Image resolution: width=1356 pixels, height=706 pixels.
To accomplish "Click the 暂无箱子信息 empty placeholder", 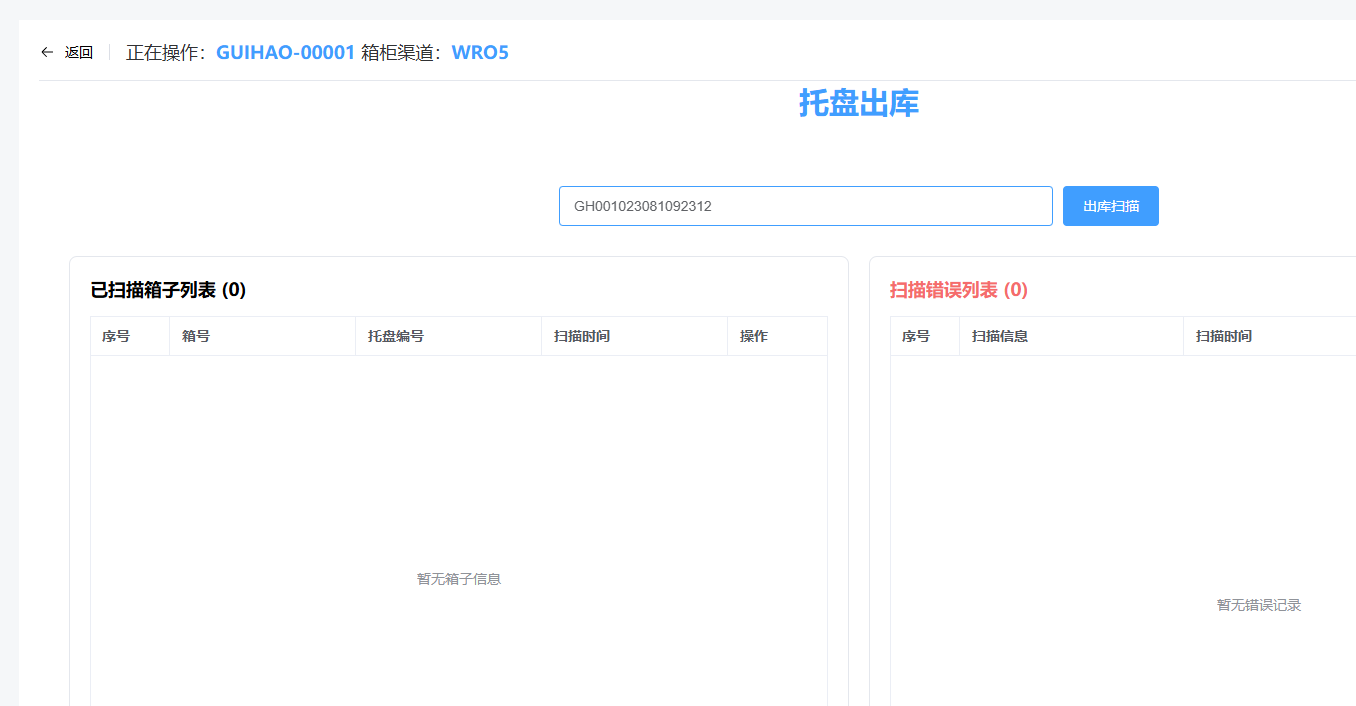I will click(459, 579).
